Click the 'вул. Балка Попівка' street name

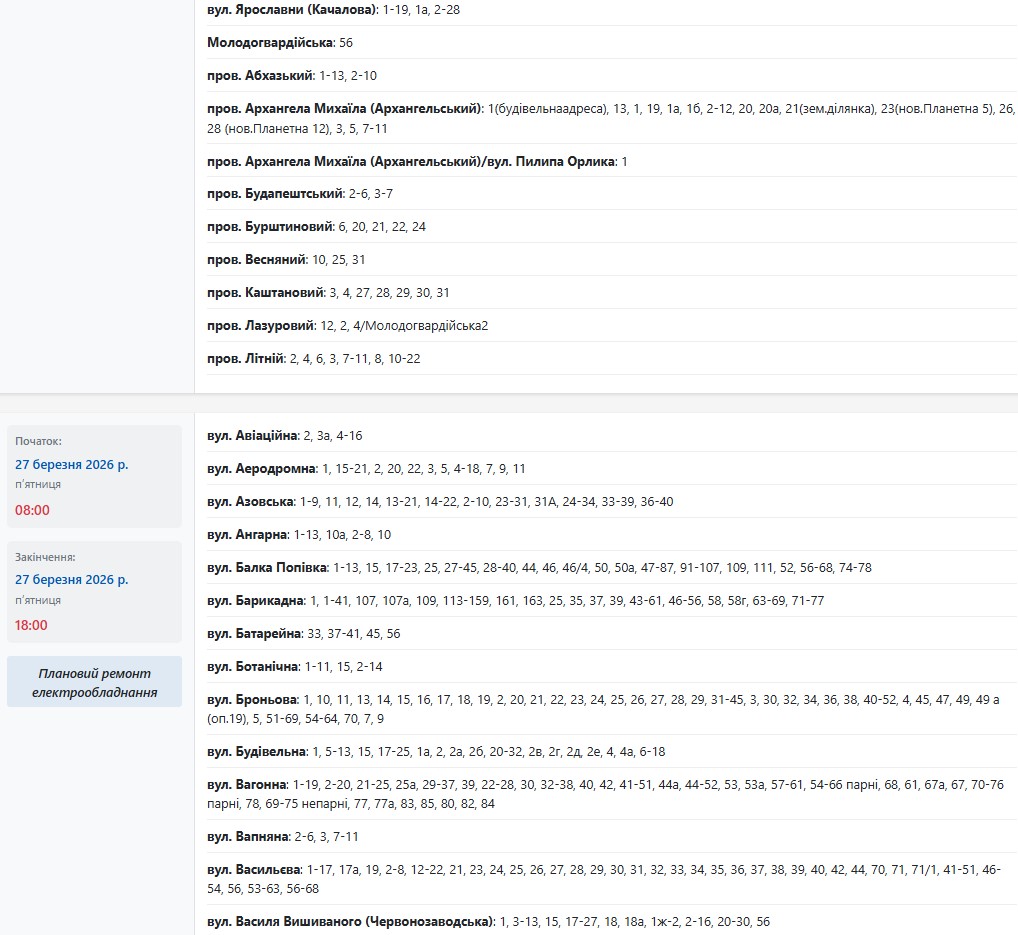coord(267,568)
